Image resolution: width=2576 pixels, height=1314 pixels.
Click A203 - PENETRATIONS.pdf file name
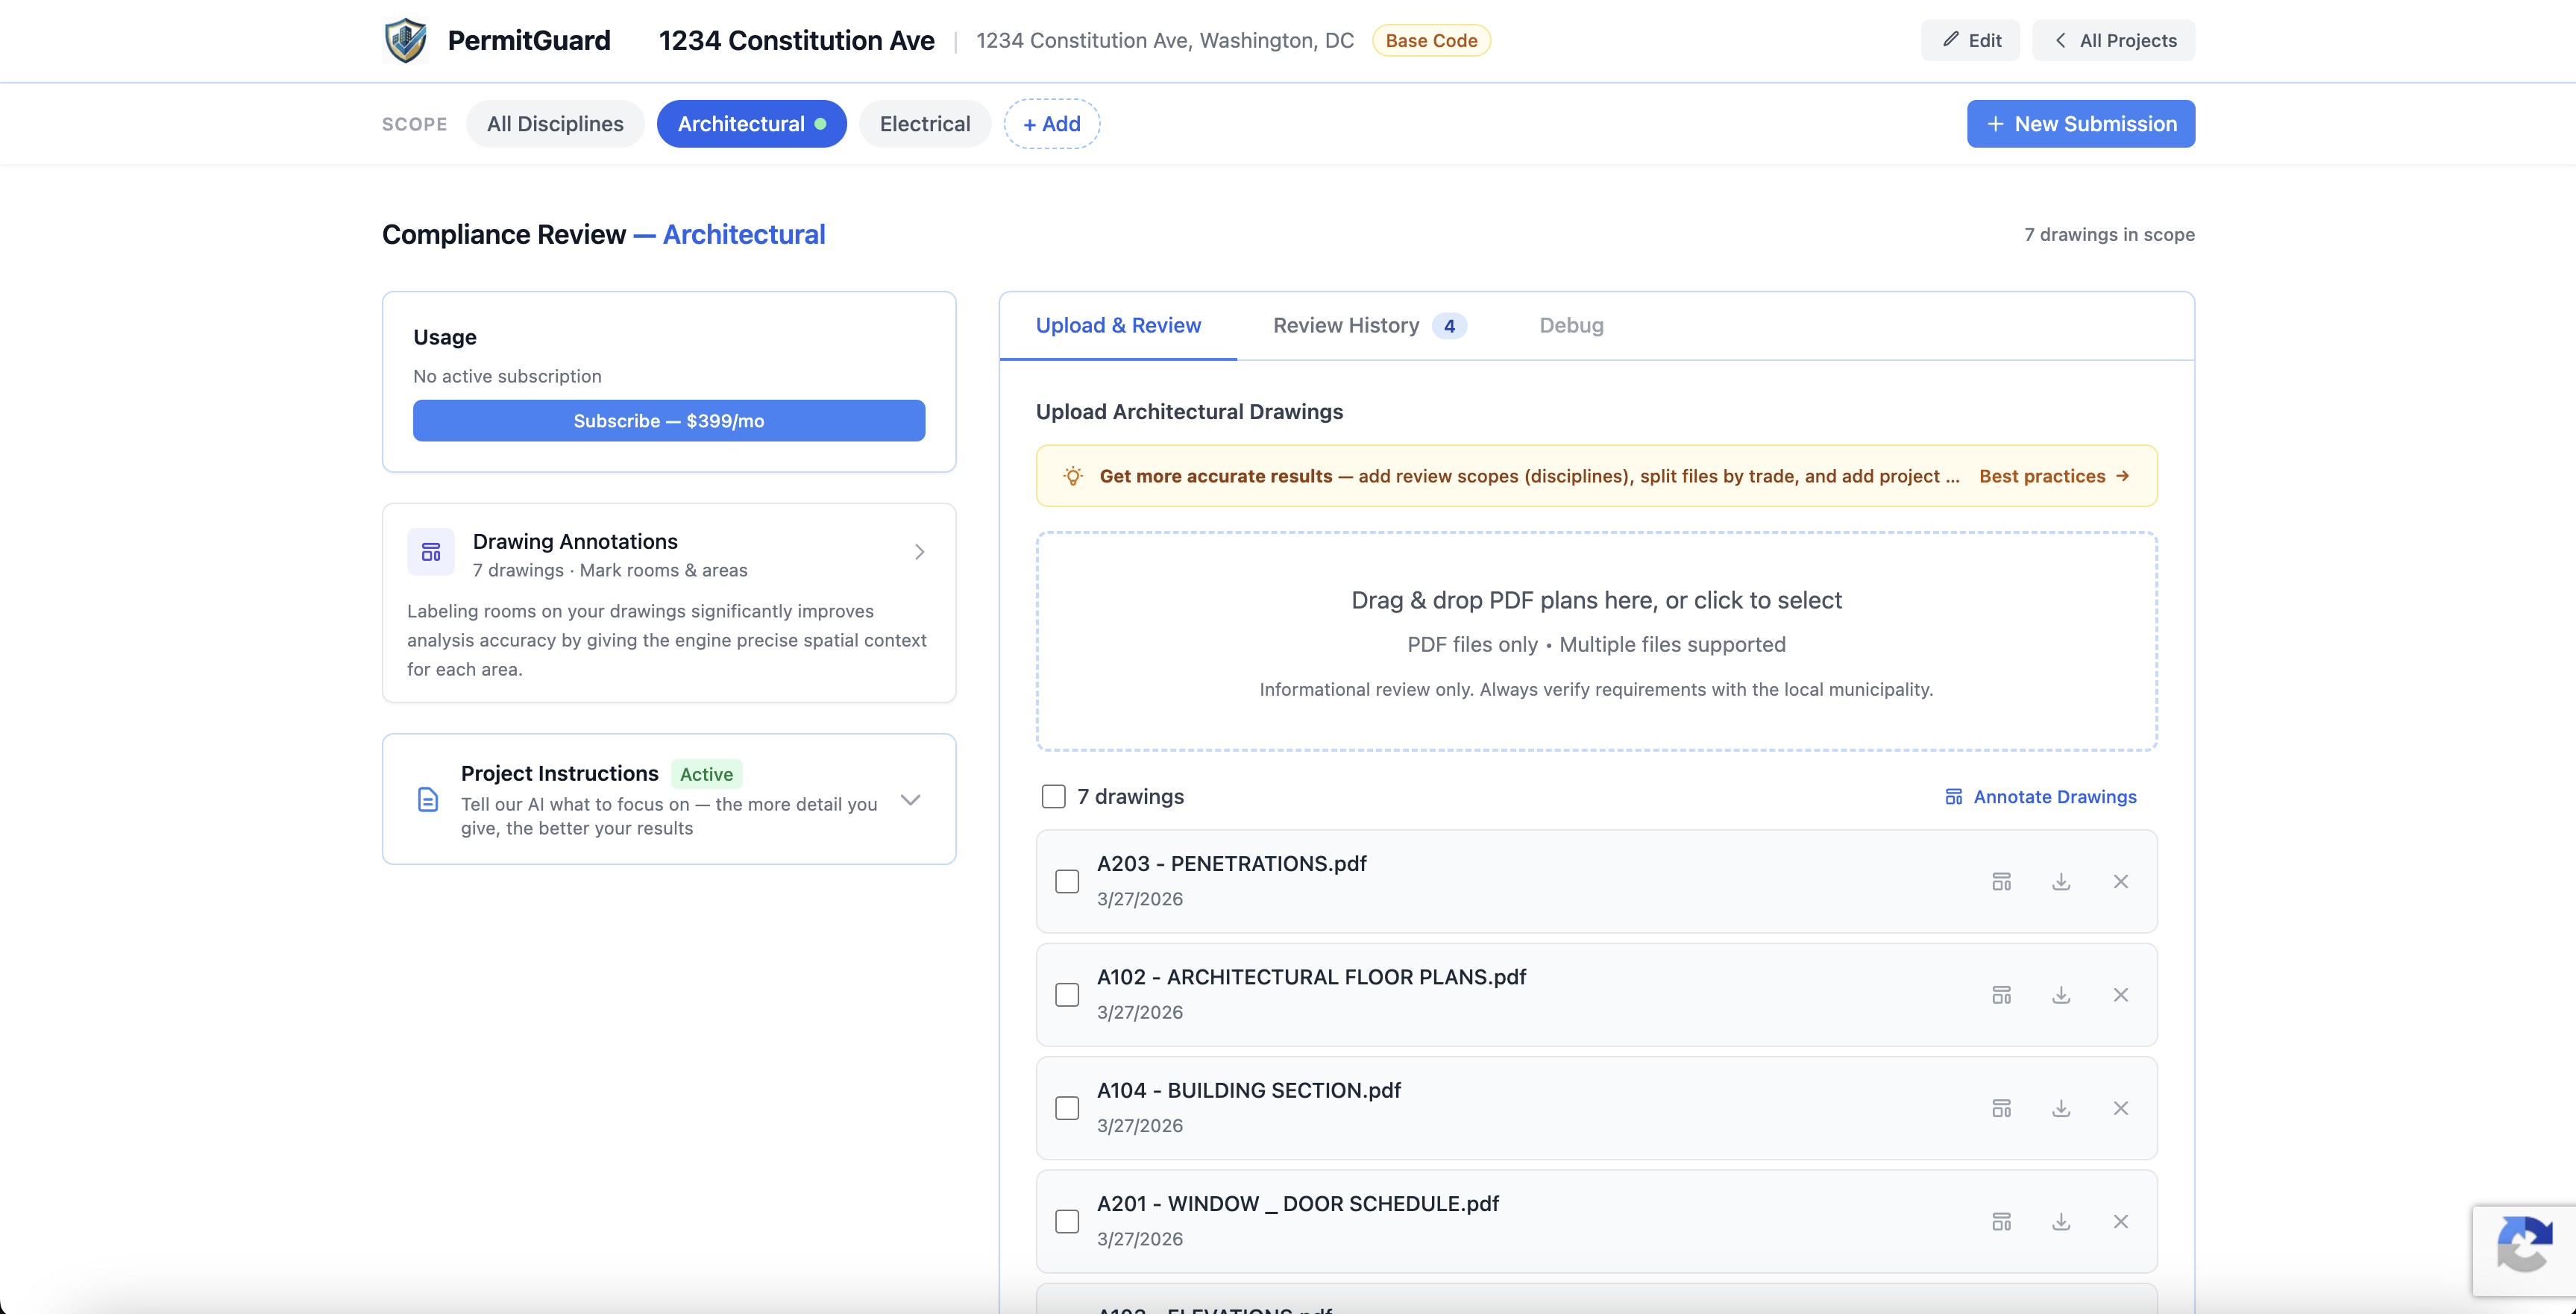1231,863
